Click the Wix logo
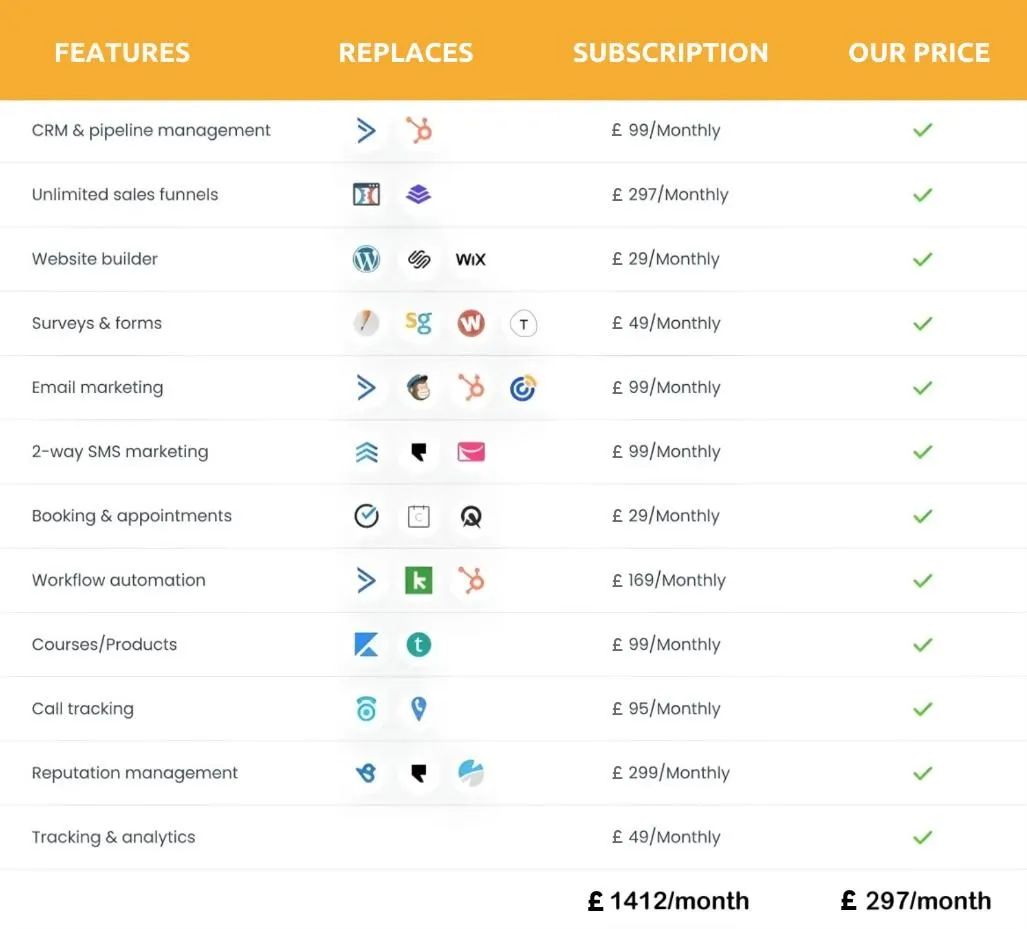 click(x=471, y=259)
